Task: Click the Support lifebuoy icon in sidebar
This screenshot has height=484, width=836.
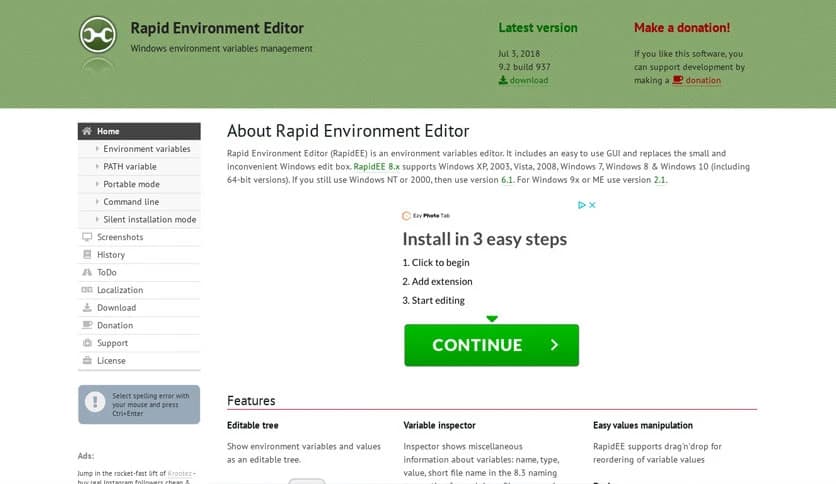Action: tap(87, 343)
